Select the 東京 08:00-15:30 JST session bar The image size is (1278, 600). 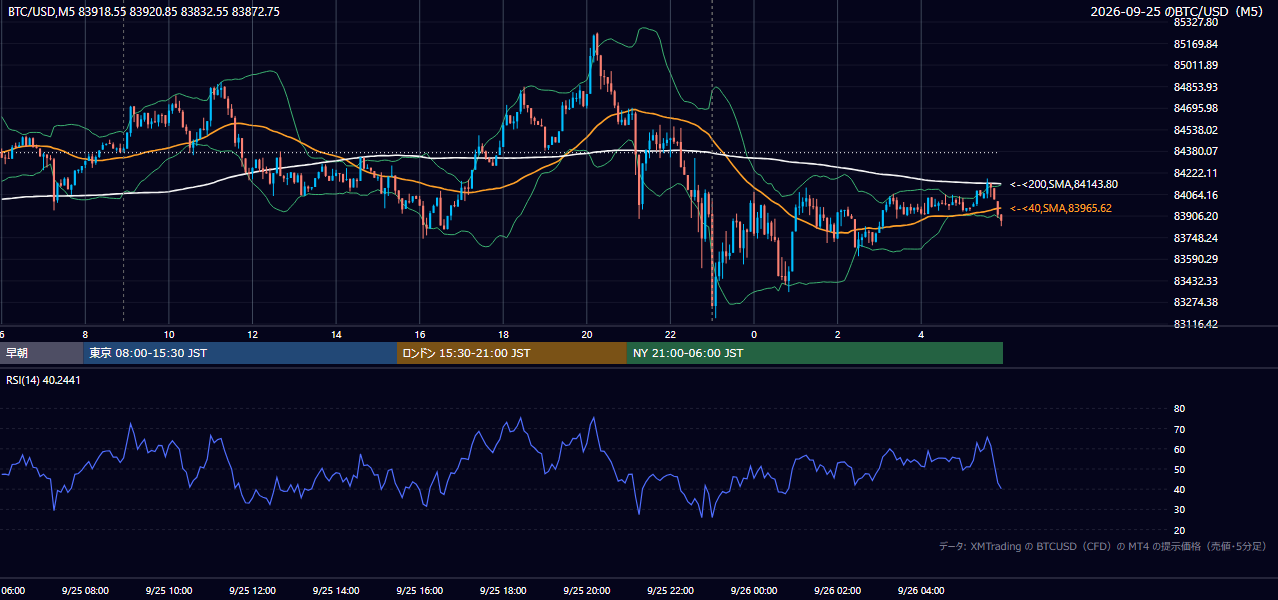240,353
